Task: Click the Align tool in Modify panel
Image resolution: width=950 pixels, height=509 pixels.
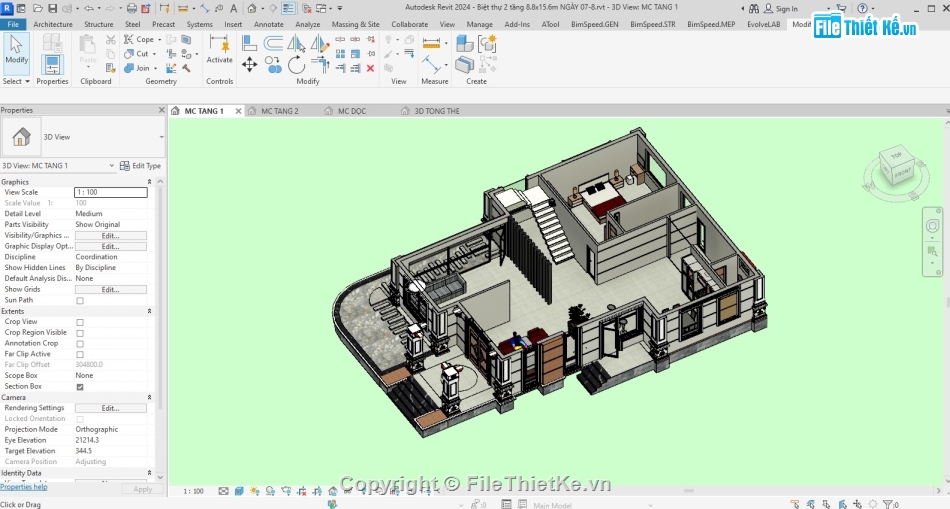Action: tap(249, 43)
